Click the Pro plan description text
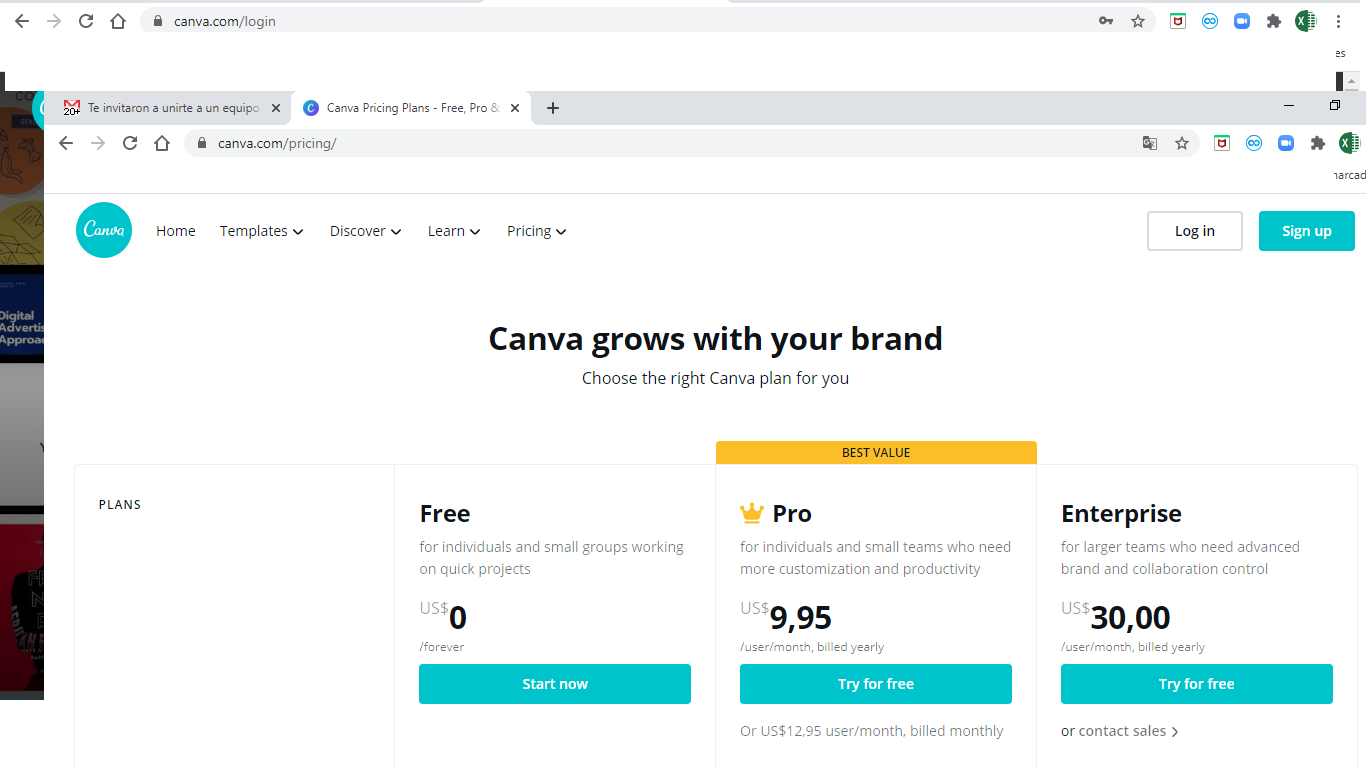This screenshot has height=768, width=1366. tap(876, 558)
